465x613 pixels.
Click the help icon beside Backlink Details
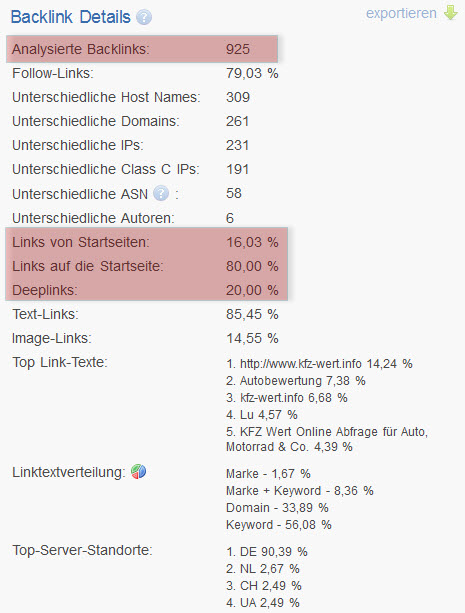(x=144, y=17)
